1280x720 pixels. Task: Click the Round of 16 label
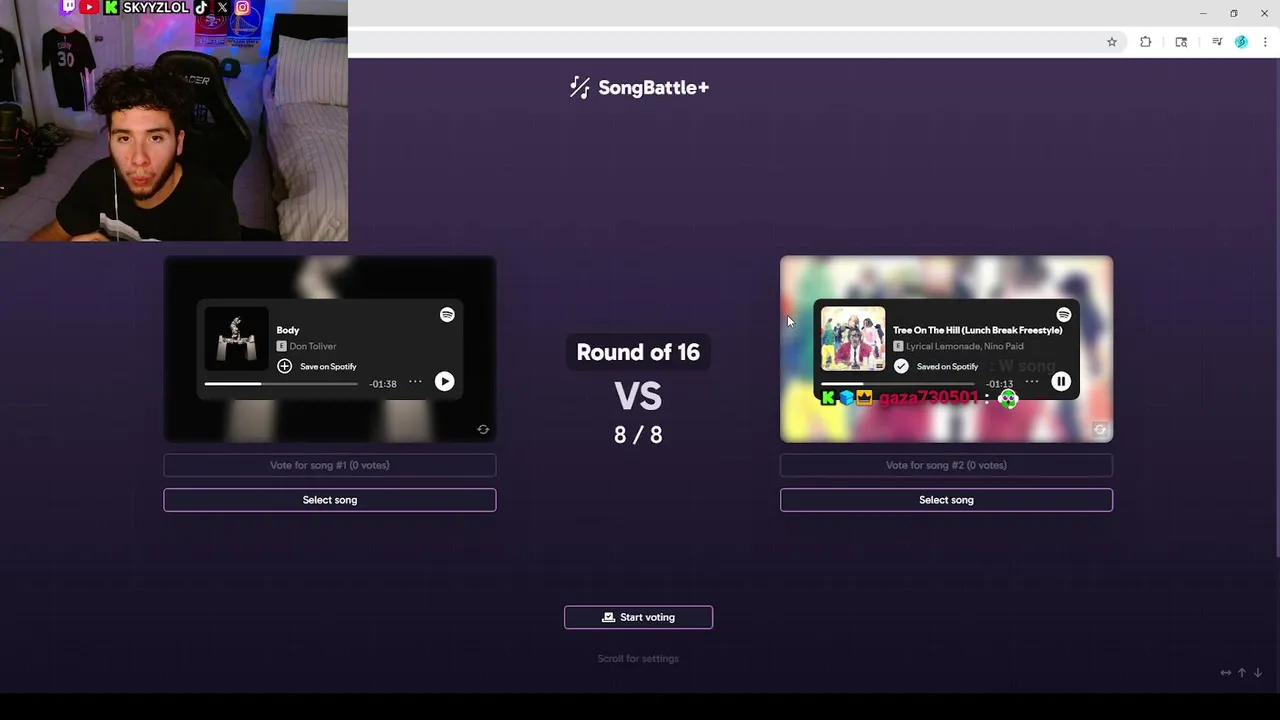(638, 352)
